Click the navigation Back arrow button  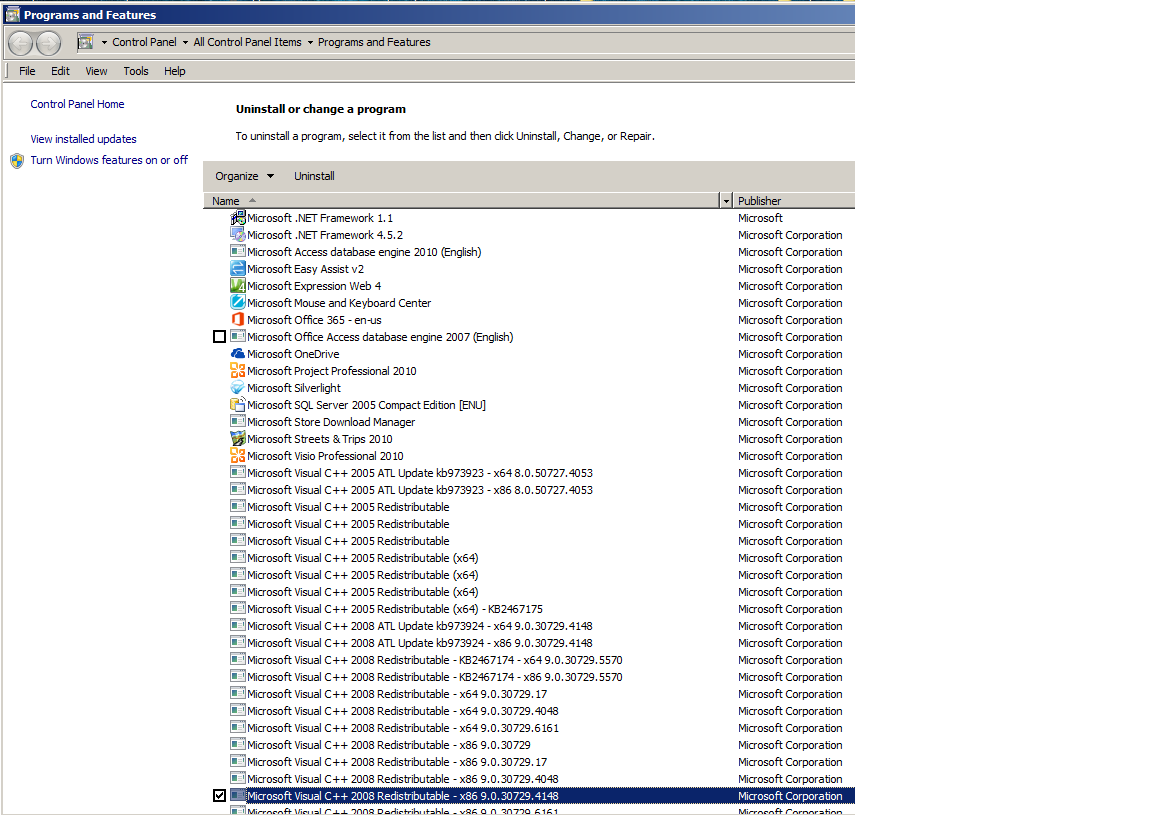tap(21, 43)
